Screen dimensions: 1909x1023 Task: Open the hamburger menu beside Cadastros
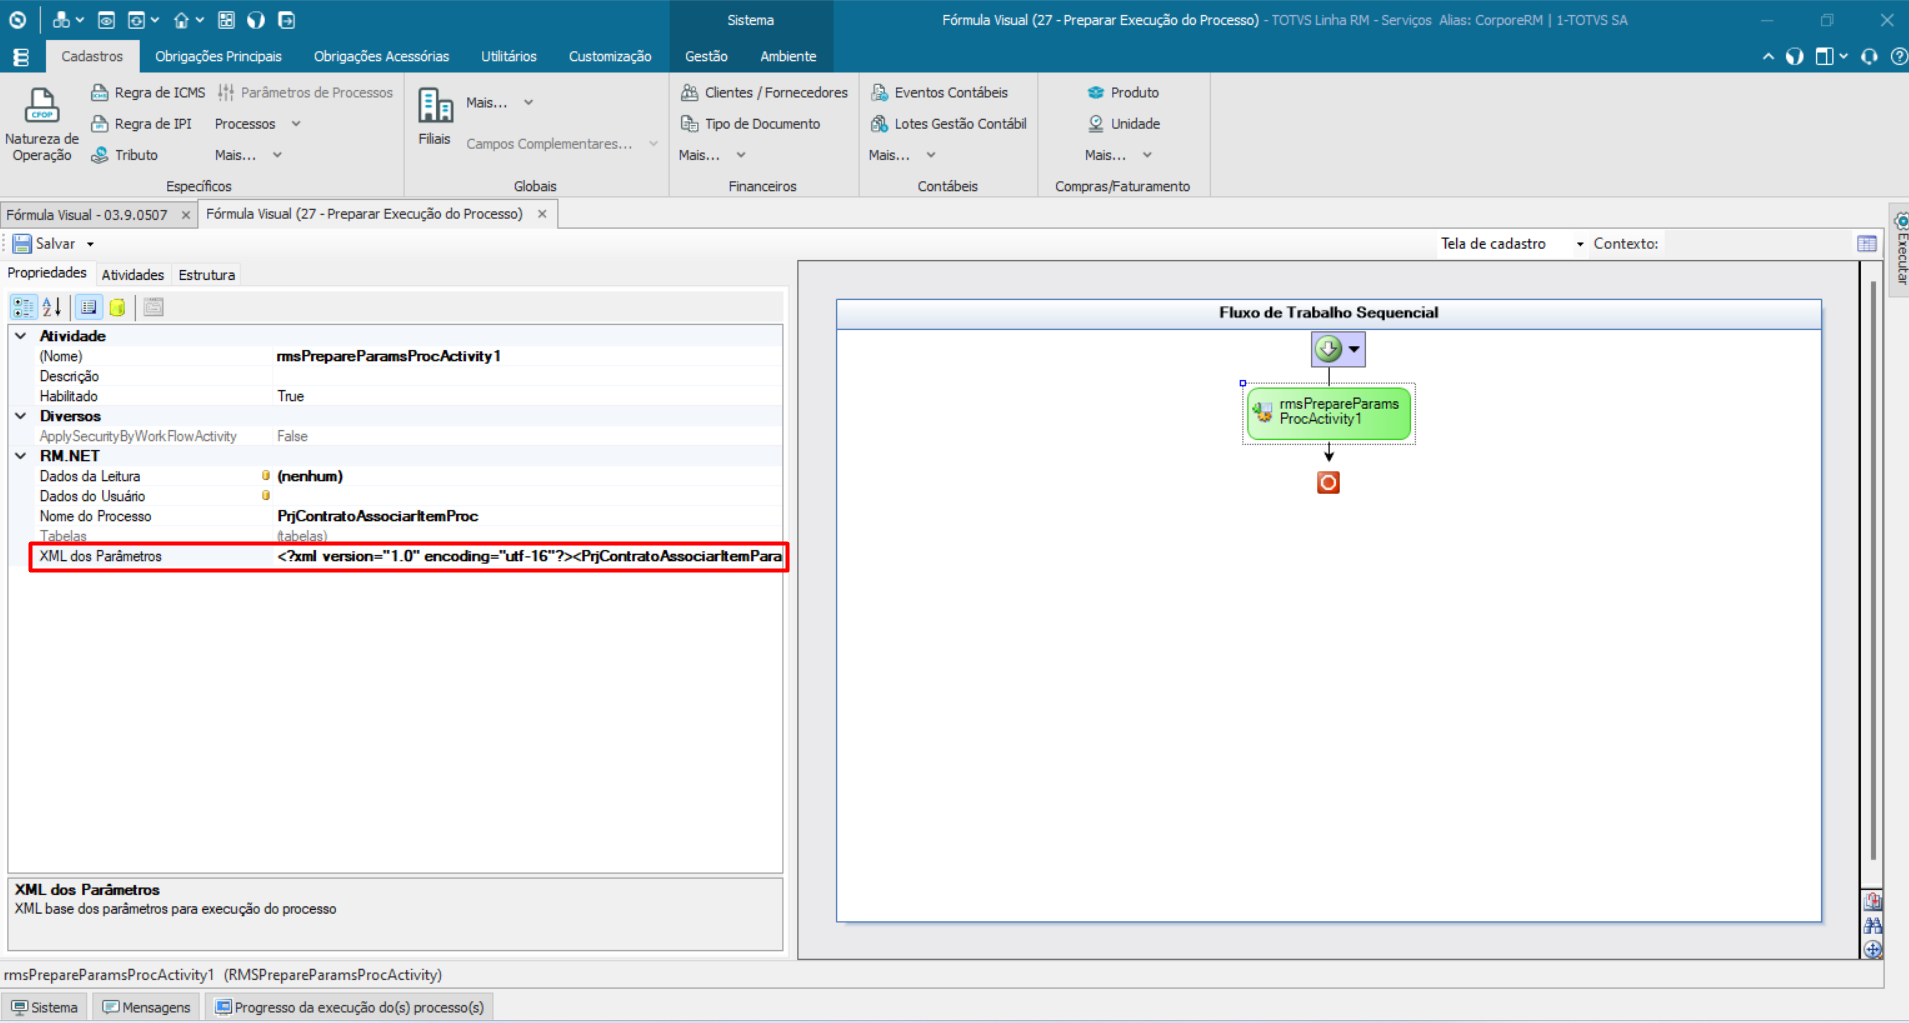point(21,57)
